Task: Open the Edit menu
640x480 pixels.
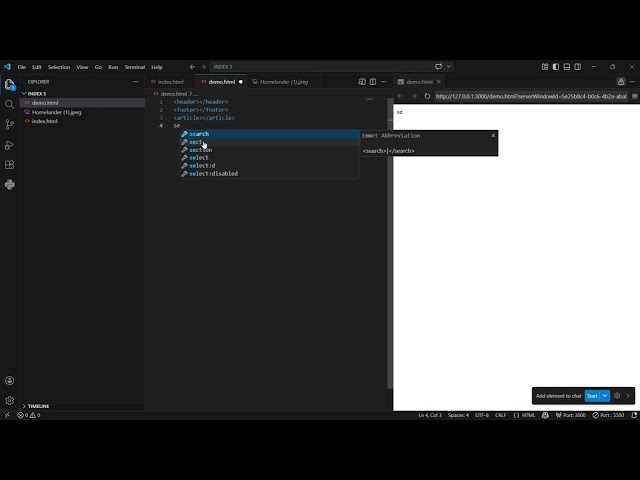Action: click(37, 67)
